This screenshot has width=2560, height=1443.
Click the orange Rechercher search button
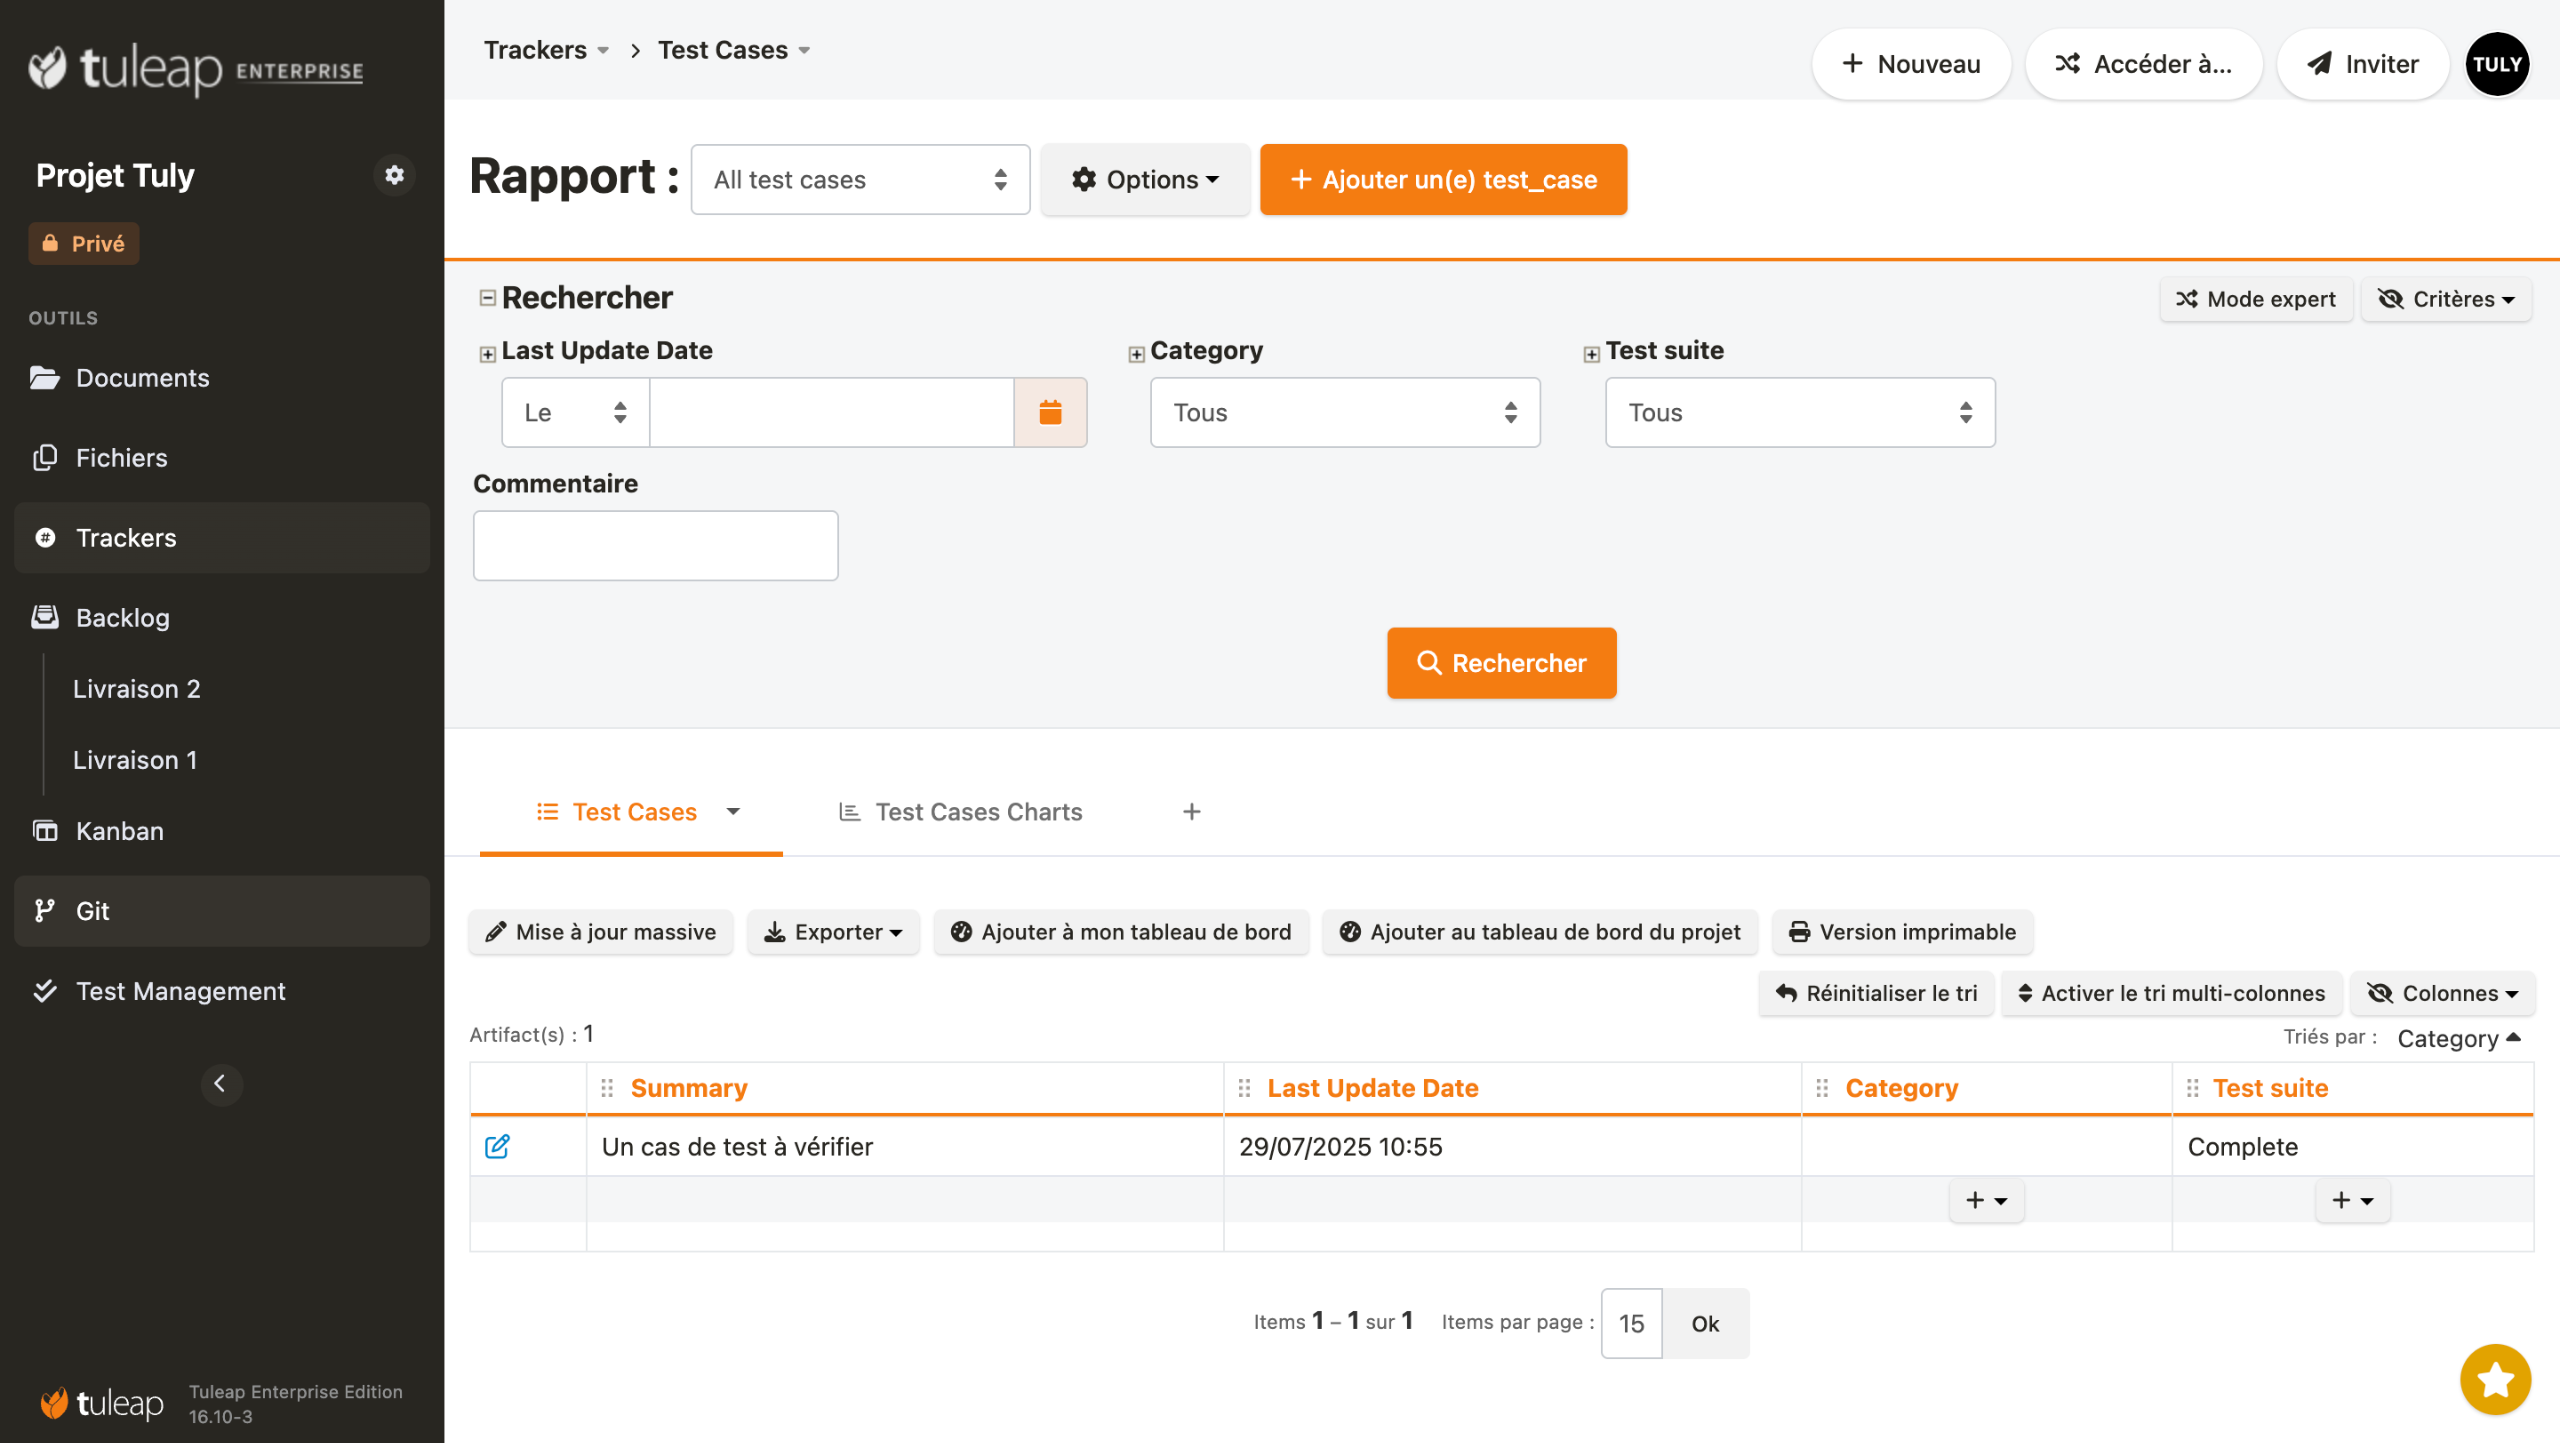[x=1500, y=663]
